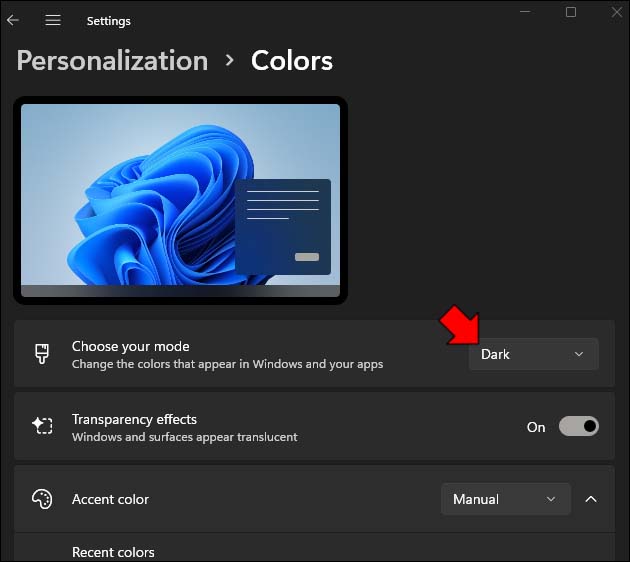Image resolution: width=630 pixels, height=562 pixels.
Task: Collapse the Accent color section
Action: pos(590,499)
